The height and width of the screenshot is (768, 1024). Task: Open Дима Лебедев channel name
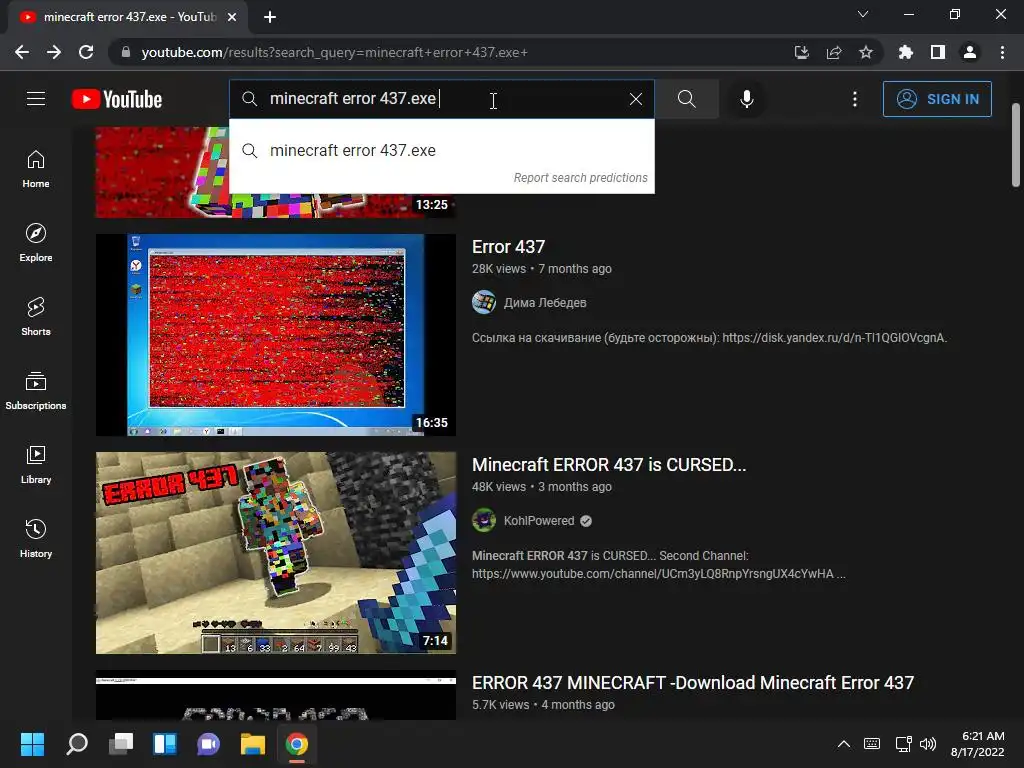pyautogui.click(x=545, y=302)
